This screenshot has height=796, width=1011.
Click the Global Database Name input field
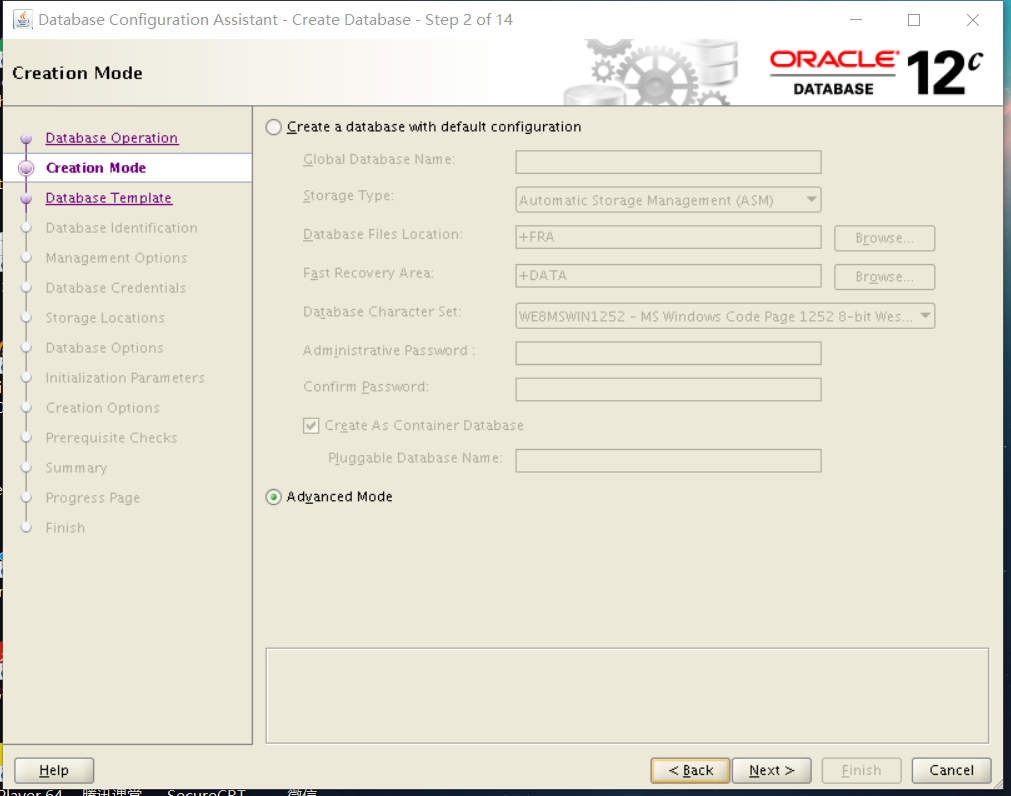(667, 161)
